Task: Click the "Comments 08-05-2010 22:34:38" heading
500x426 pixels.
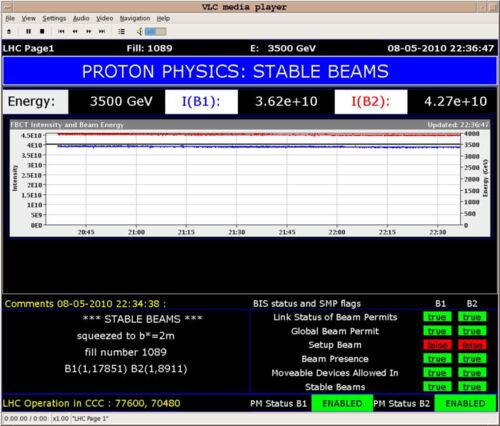Action: [x=85, y=304]
